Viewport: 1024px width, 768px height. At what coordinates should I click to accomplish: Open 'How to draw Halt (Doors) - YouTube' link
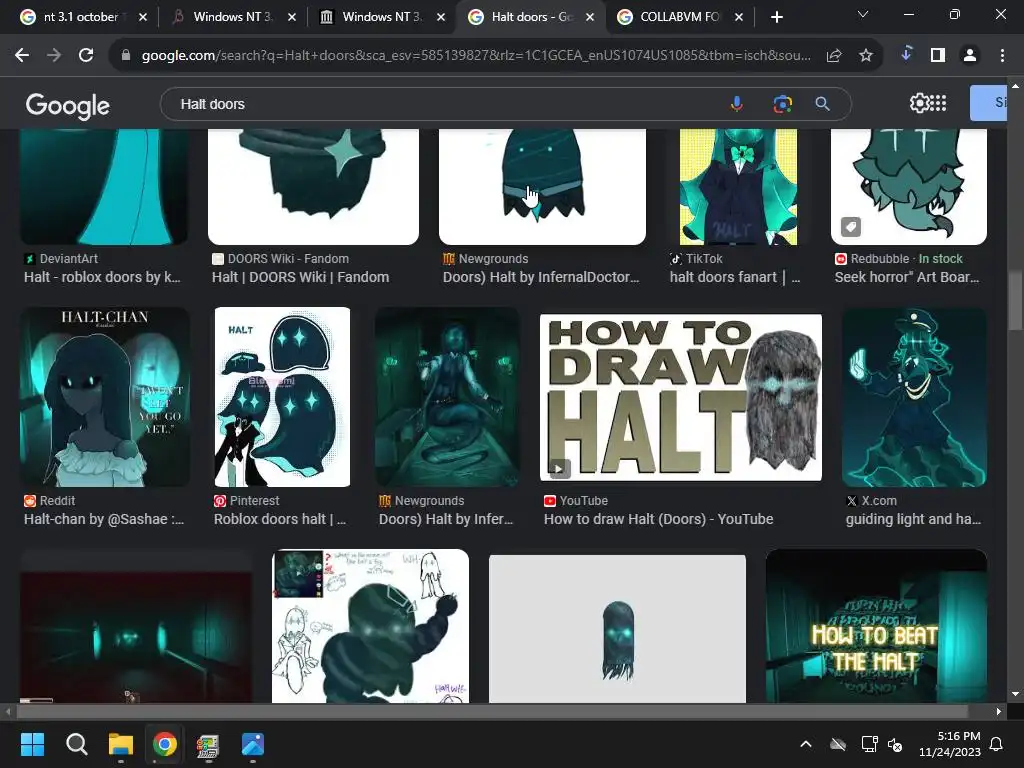point(658,519)
